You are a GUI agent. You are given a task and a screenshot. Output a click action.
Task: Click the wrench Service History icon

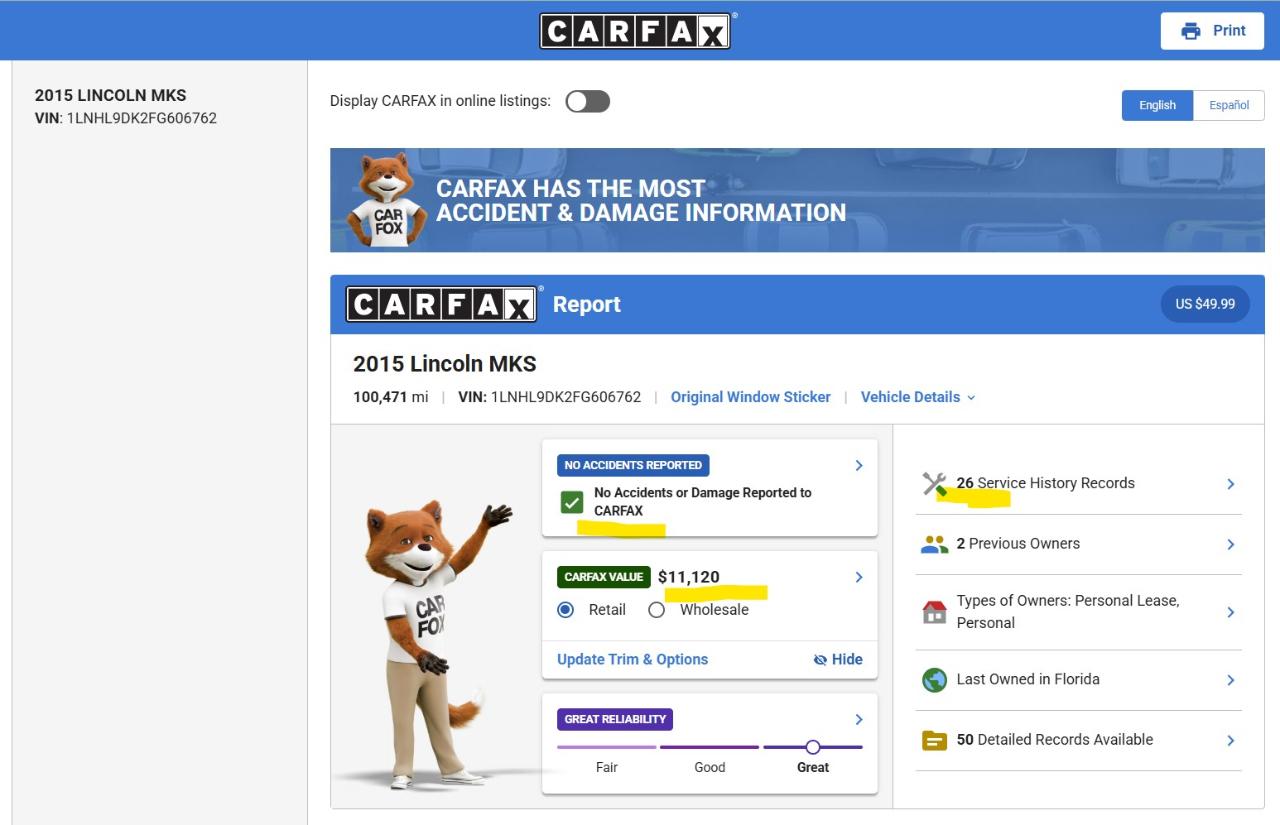coord(934,484)
